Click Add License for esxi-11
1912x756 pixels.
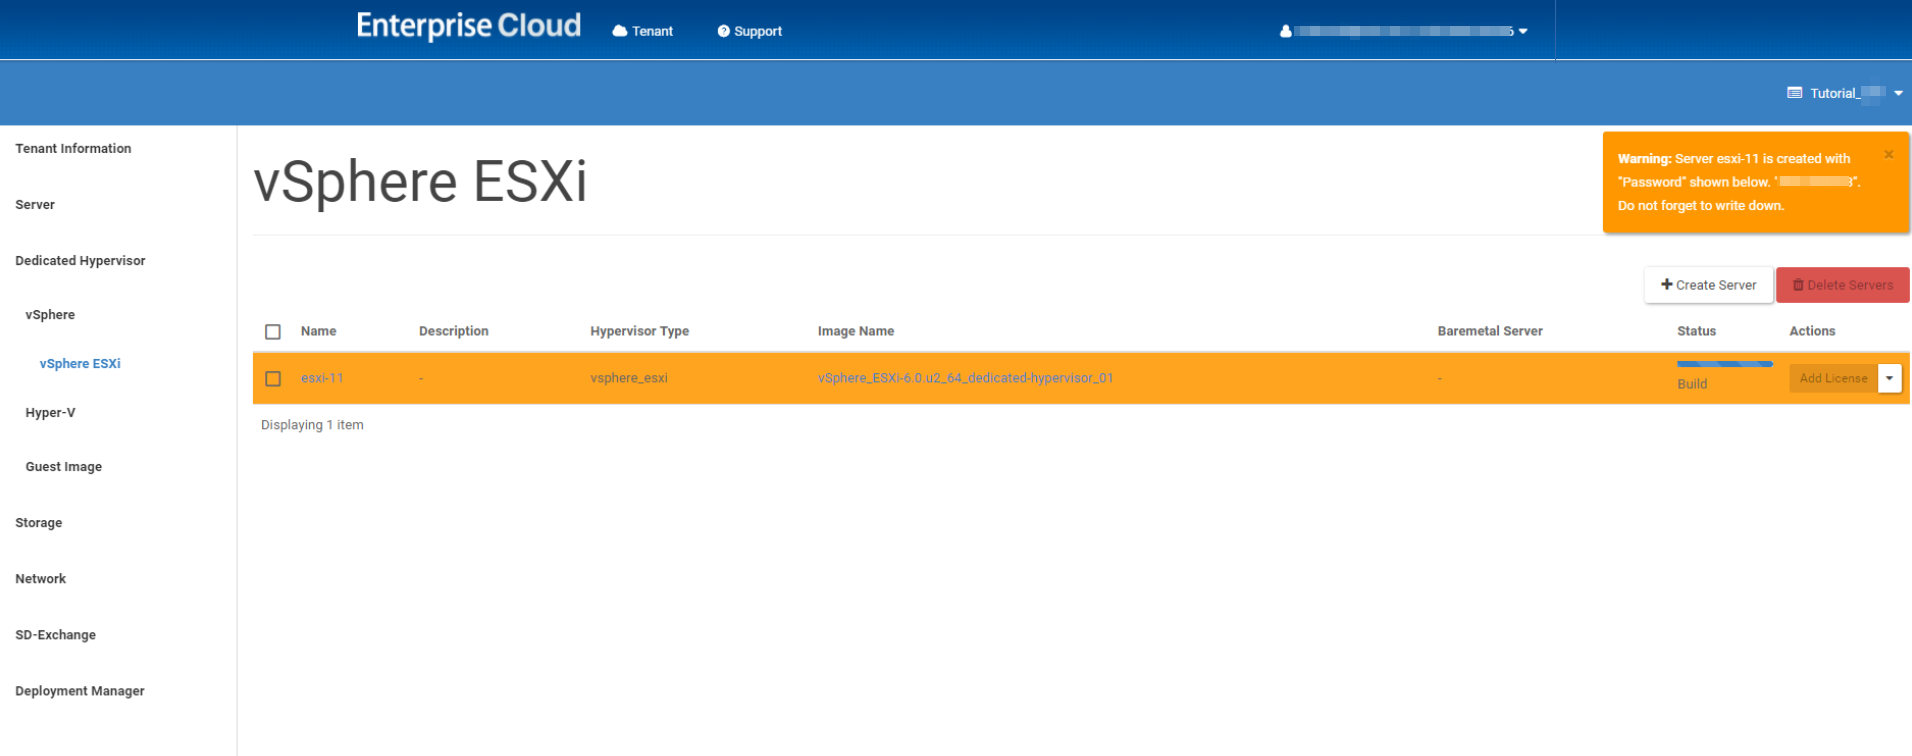coord(1833,378)
